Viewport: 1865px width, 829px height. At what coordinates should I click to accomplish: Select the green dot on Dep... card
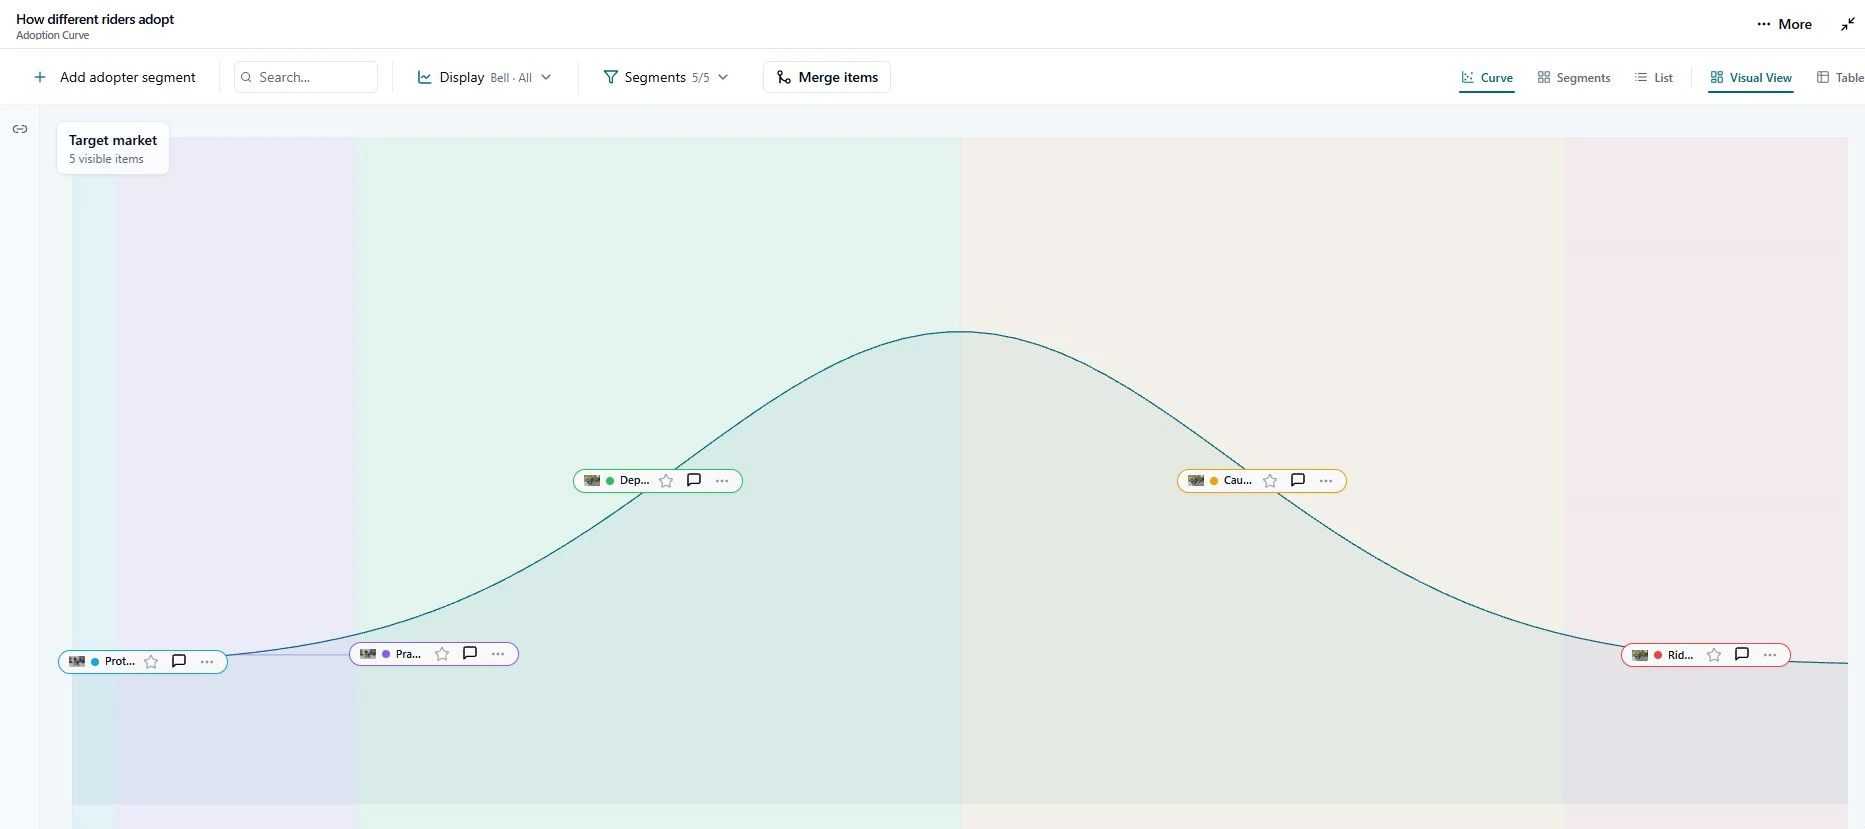click(610, 481)
